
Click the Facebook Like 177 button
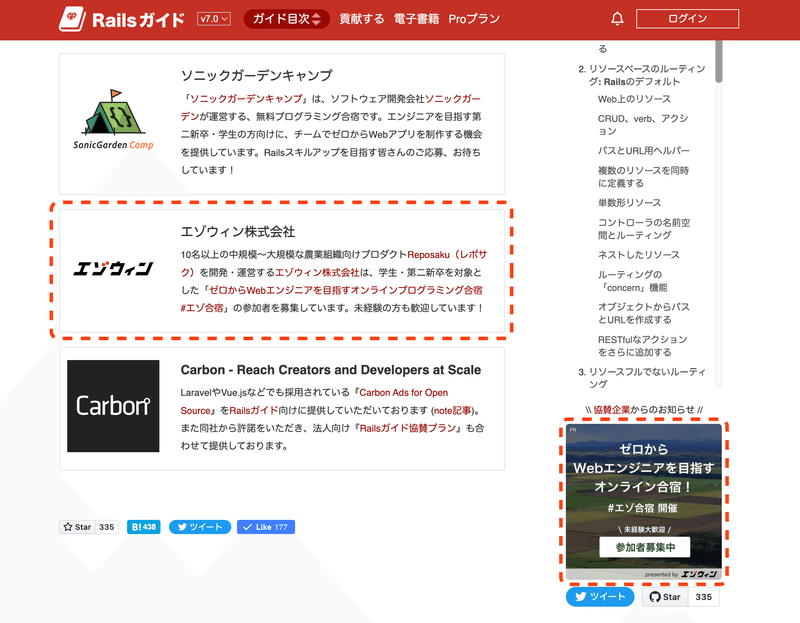[266, 527]
